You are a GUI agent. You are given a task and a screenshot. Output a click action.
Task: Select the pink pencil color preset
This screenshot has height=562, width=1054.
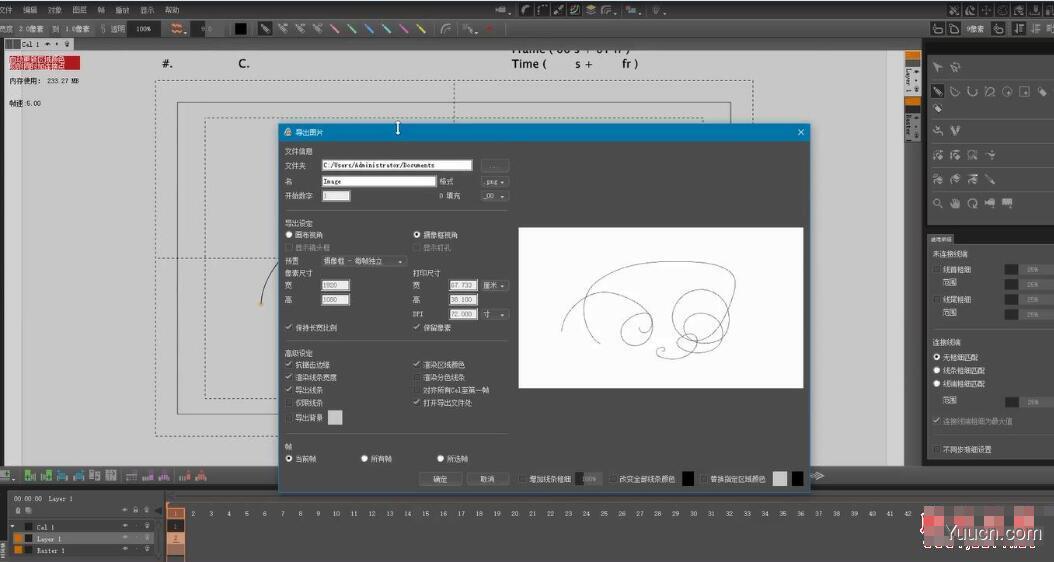tap(404, 29)
